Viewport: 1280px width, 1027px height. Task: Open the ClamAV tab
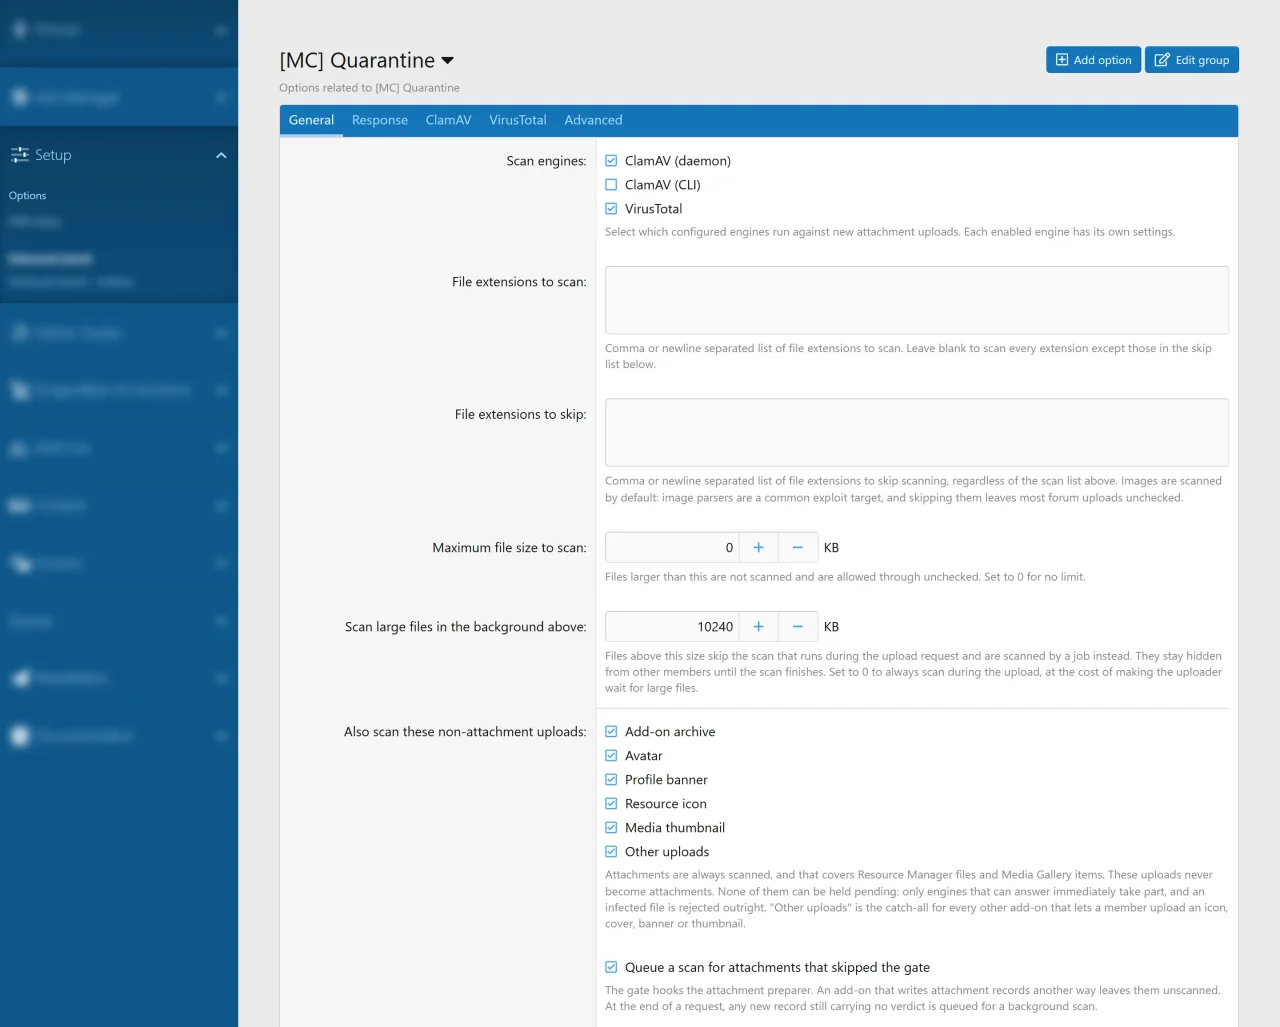(x=448, y=120)
